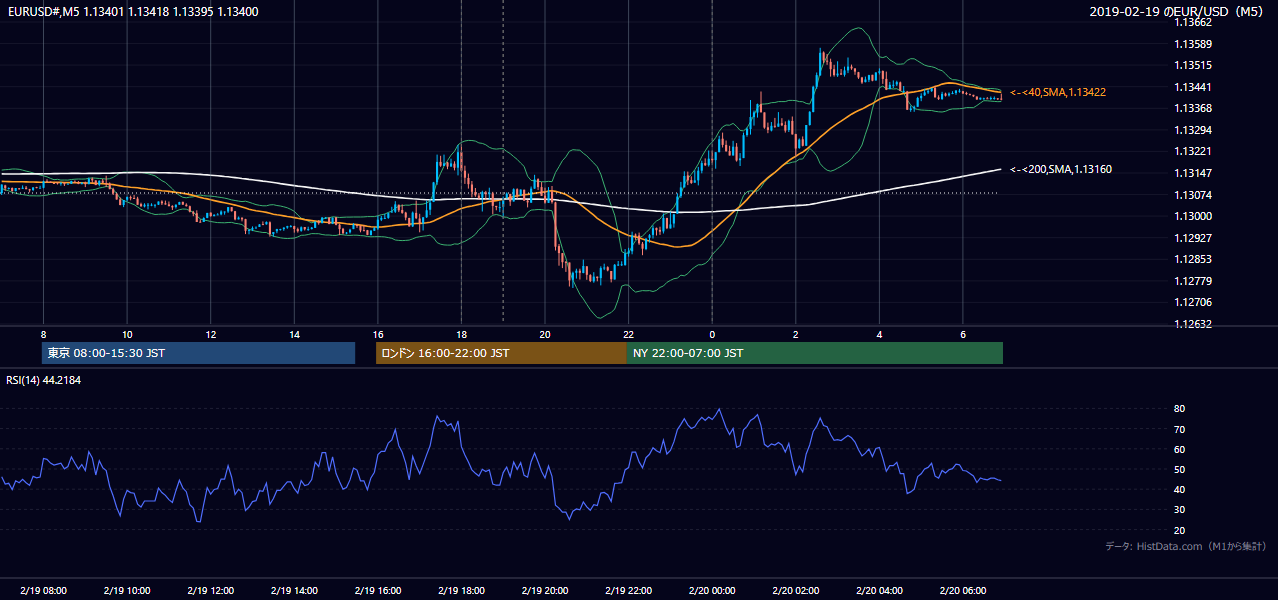Click price axis value 1.13589
1278x600 pixels.
1192,44
